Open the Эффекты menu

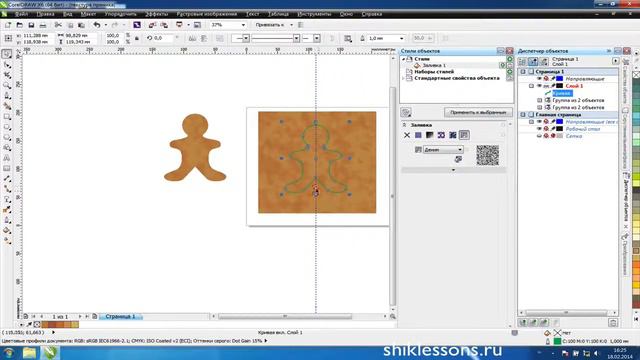[156, 14]
